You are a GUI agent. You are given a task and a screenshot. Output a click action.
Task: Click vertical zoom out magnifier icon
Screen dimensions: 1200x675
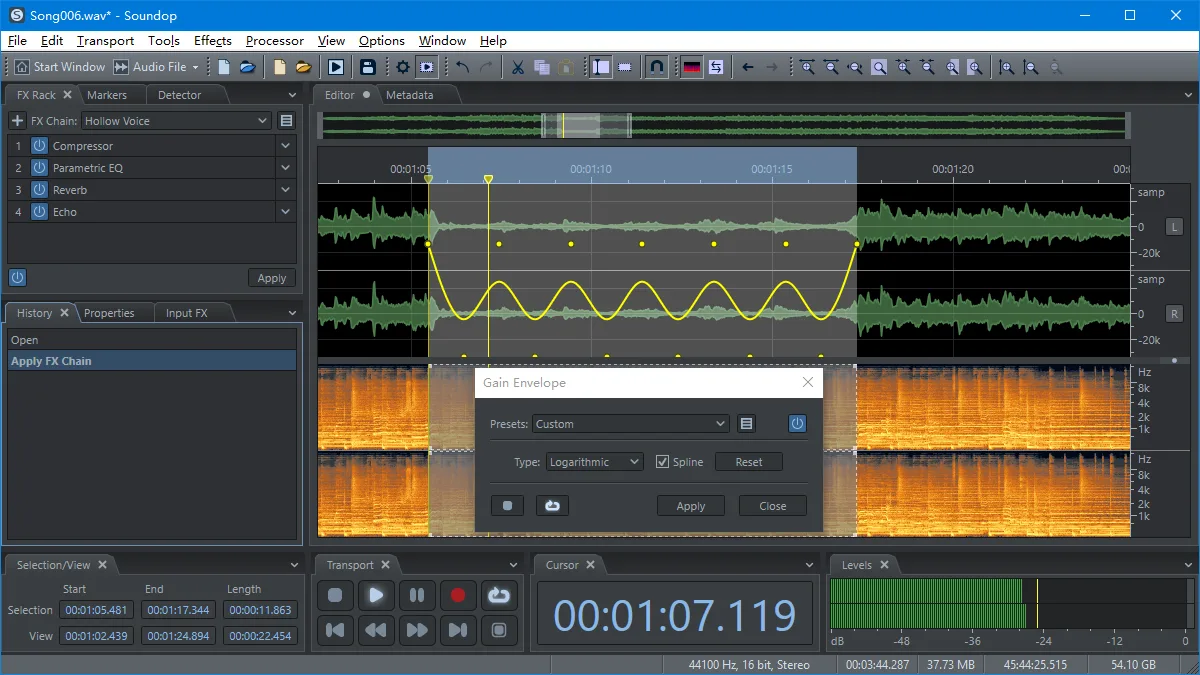click(1031, 67)
